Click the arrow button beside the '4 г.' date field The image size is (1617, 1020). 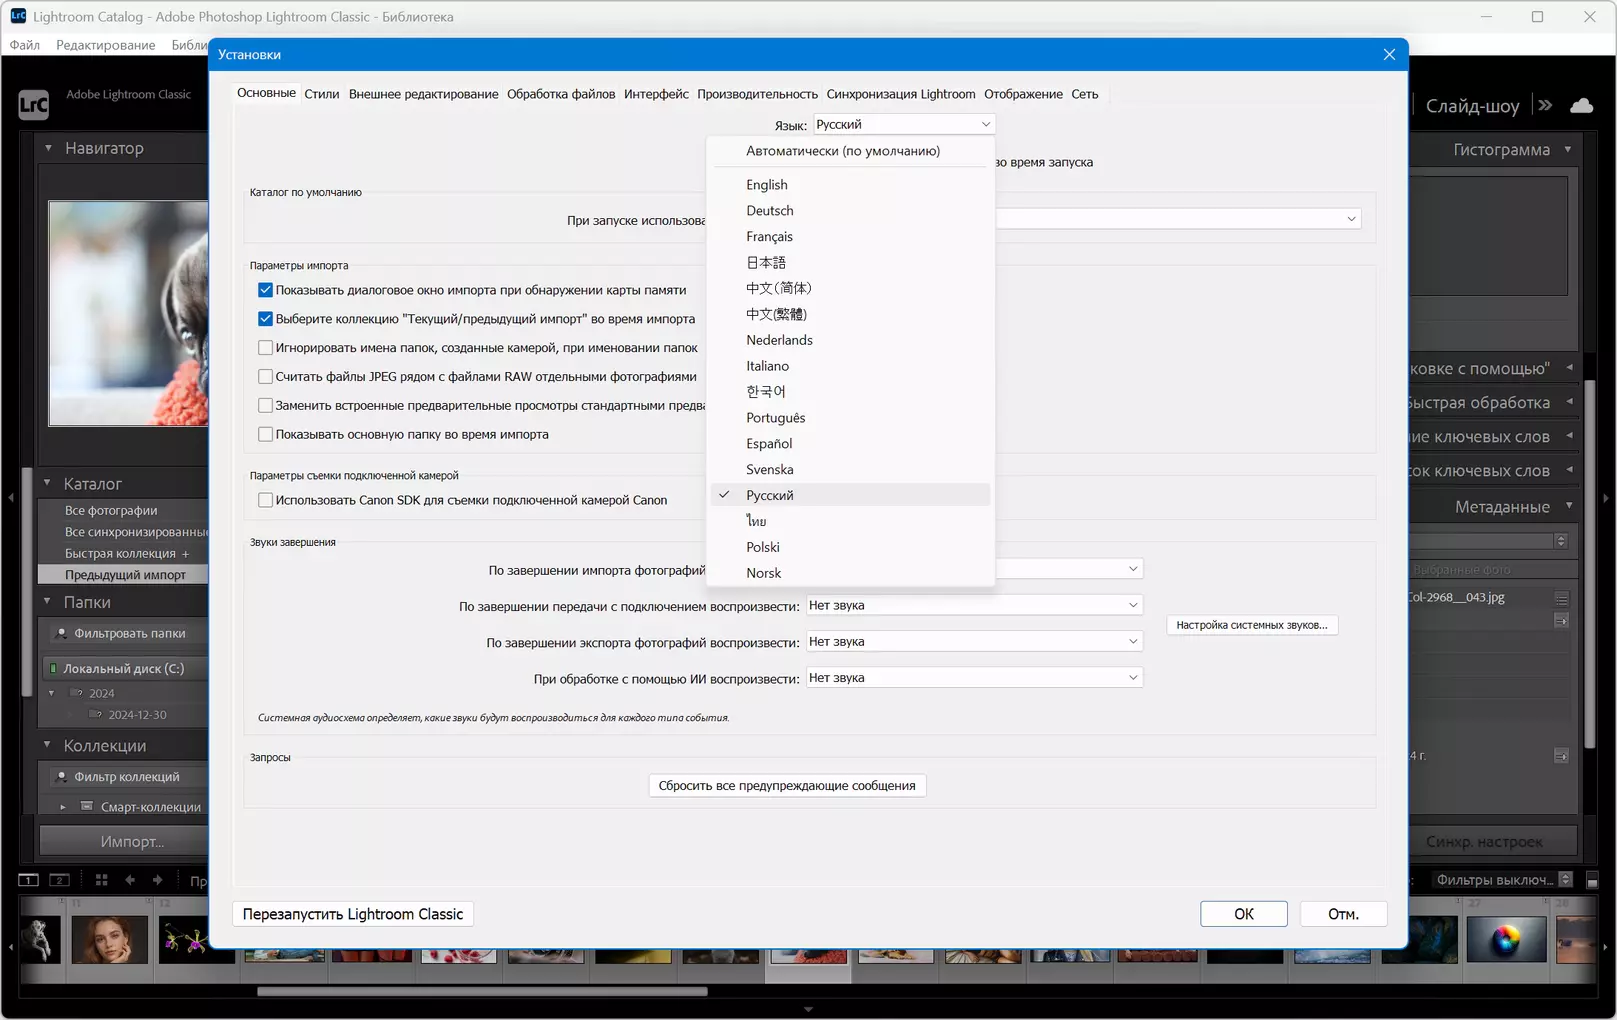pos(1561,756)
